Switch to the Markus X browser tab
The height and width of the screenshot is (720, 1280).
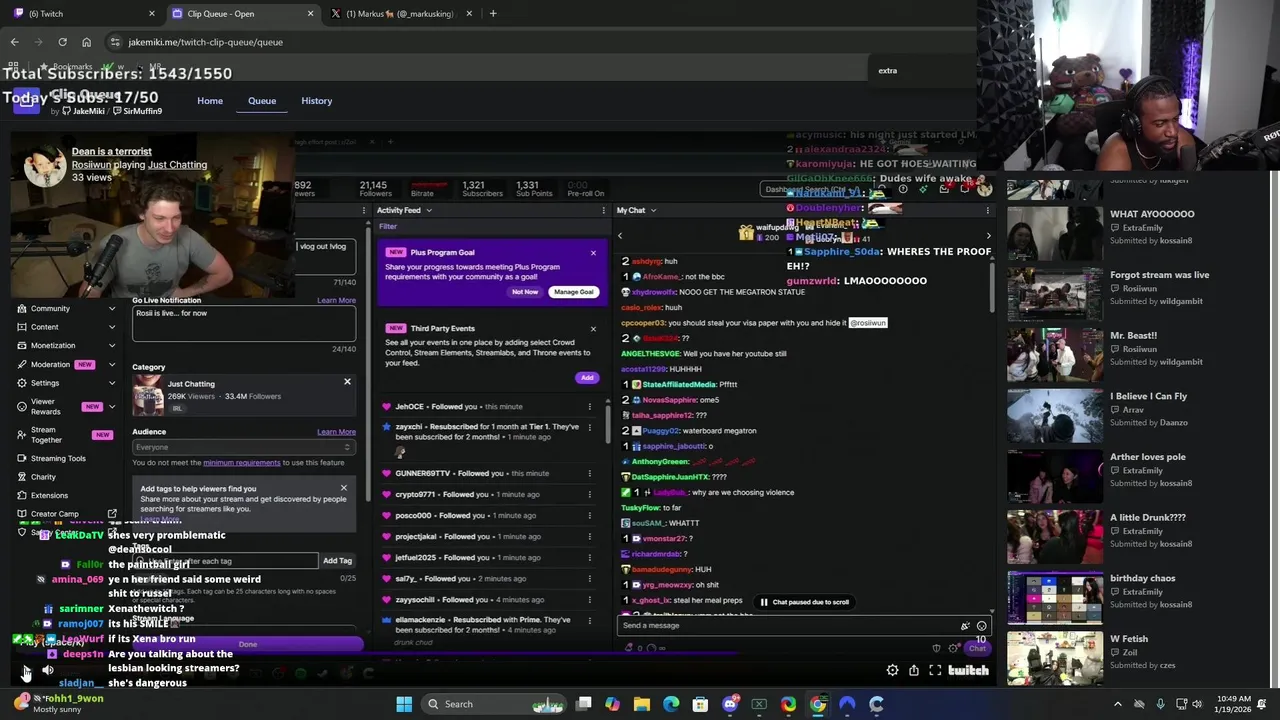pos(400,13)
